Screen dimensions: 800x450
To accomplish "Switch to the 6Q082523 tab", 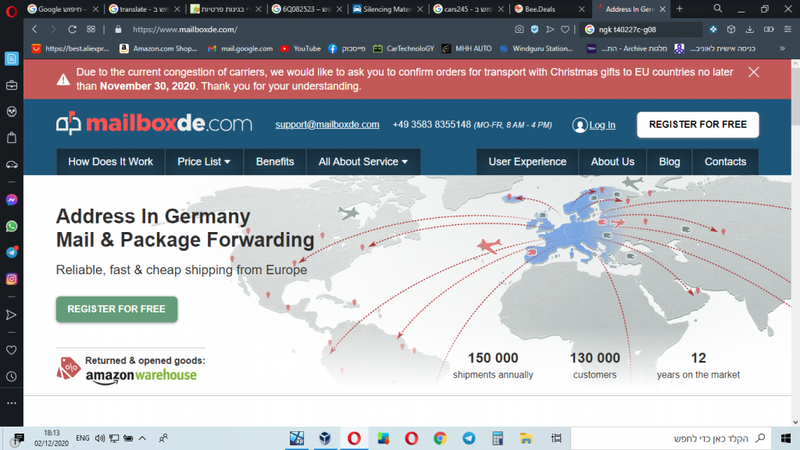I will pyautogui.click(x=305, y=9).
